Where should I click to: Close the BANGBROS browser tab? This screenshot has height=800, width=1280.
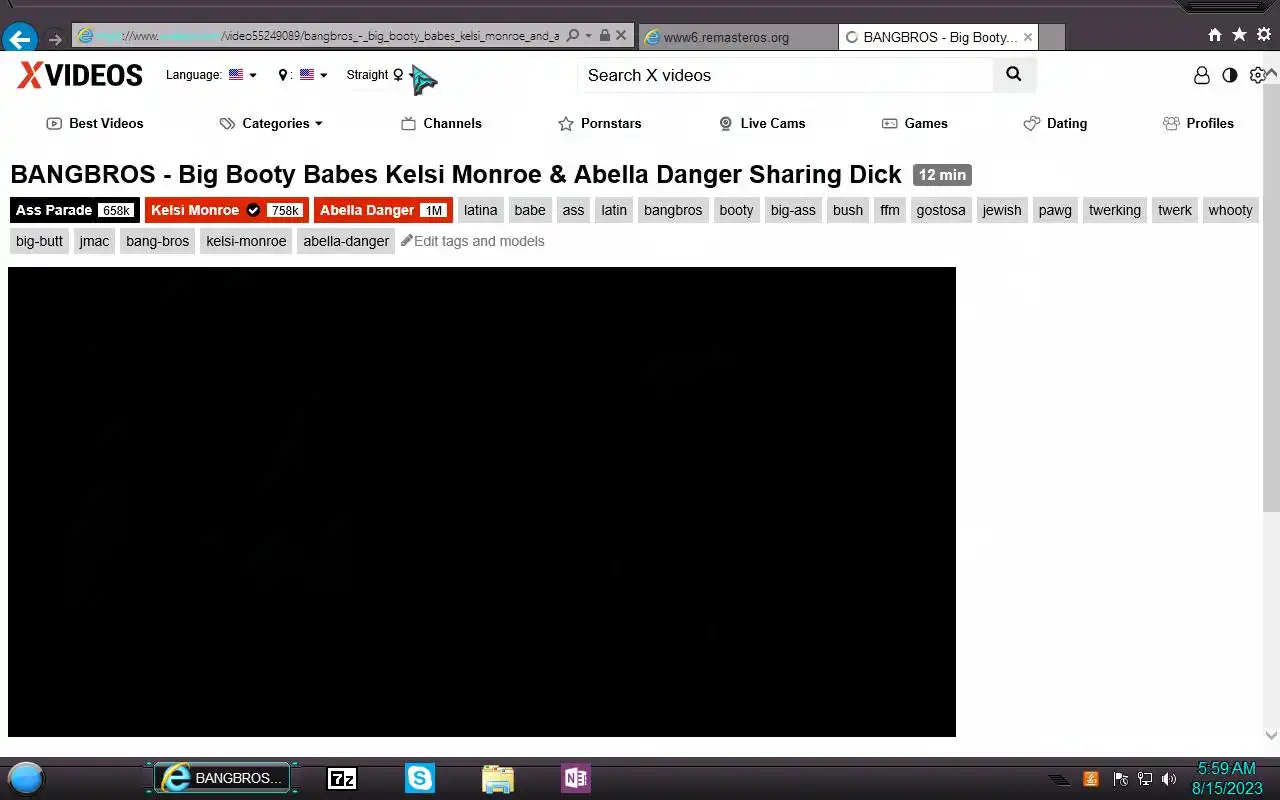[1027, 37]
